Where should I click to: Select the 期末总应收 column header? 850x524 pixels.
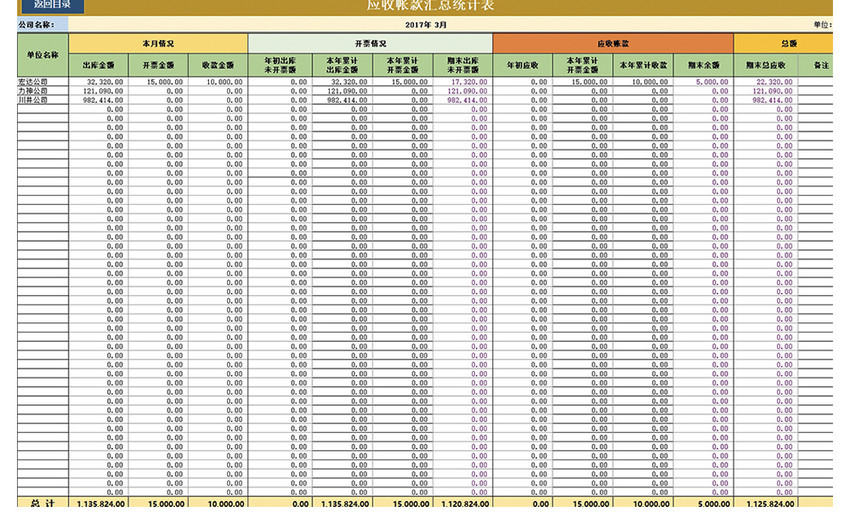pos(765,65)
